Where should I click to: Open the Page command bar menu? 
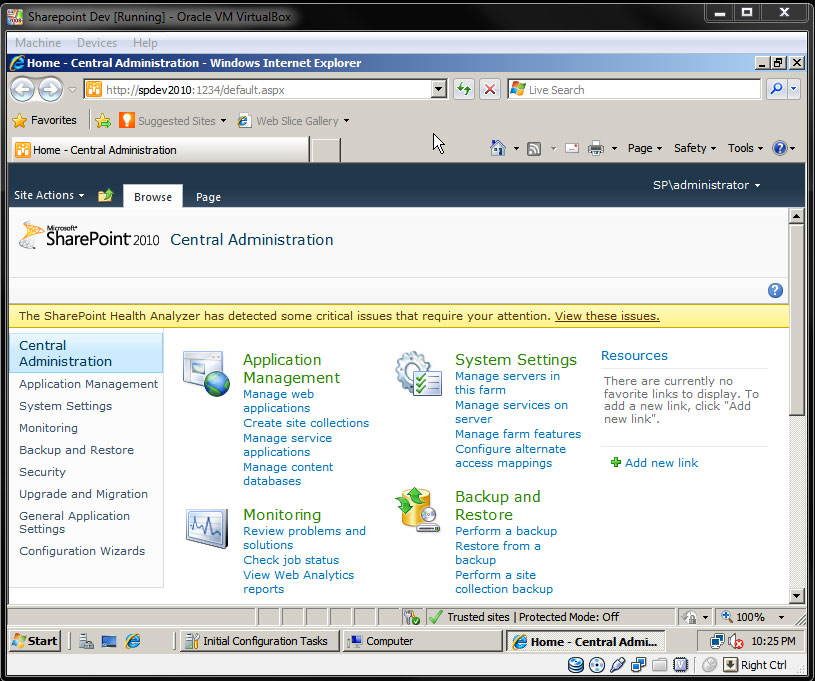pos(645,148)
